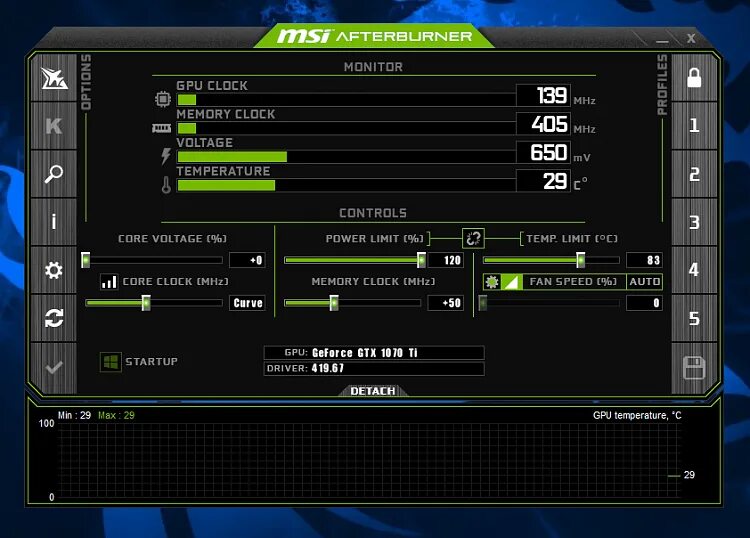This screenshot has height=538, width=750.
Task: Launch Kombustor with the K icon
Action: [x=54, y=126]
